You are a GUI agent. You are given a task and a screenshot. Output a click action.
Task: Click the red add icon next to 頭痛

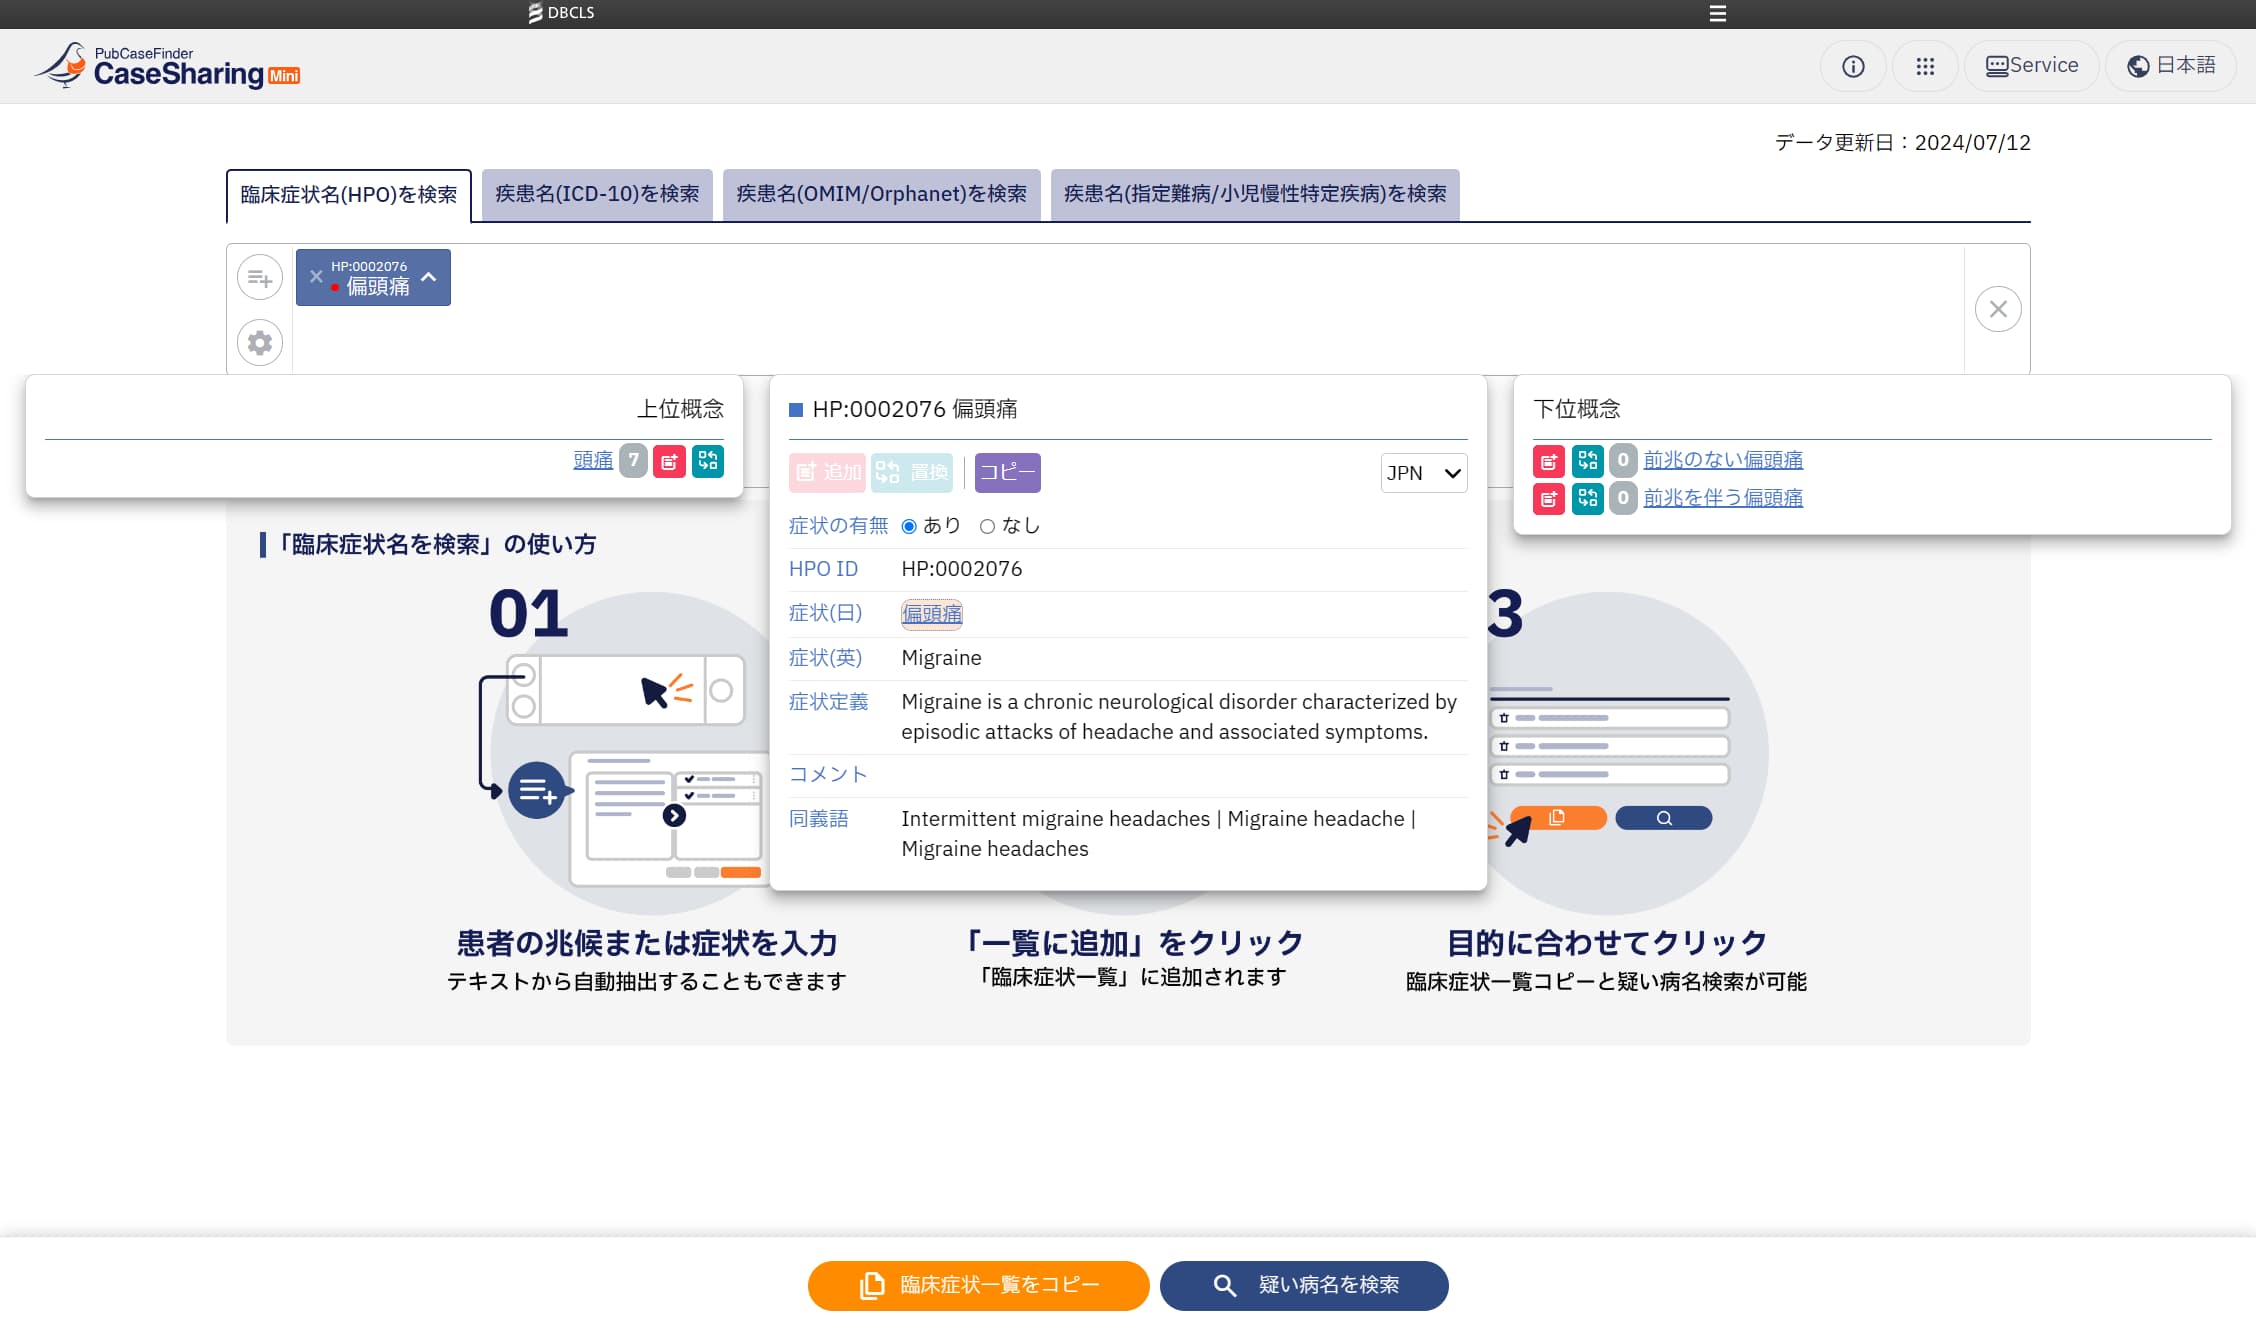pos(669,461)
